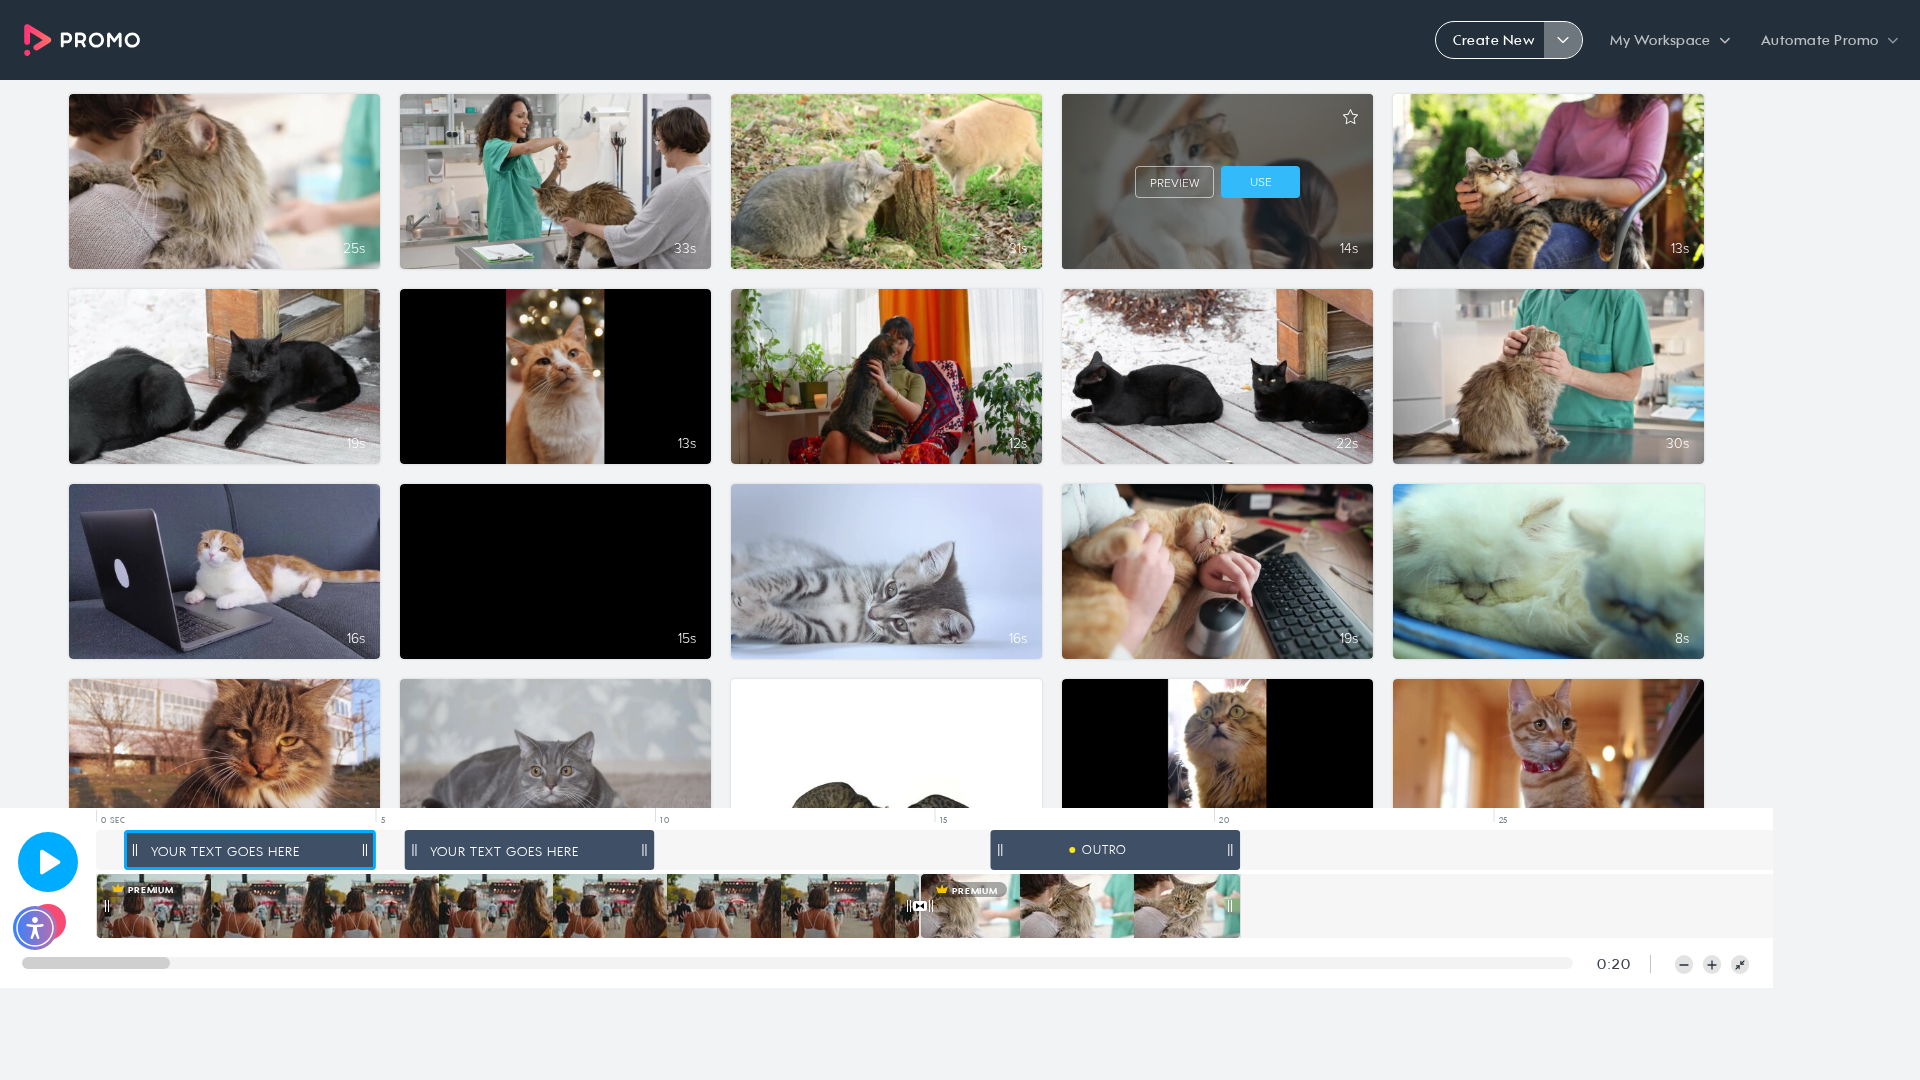
Task: Use the 14s cat clip
Action: tap(1260, 182)
